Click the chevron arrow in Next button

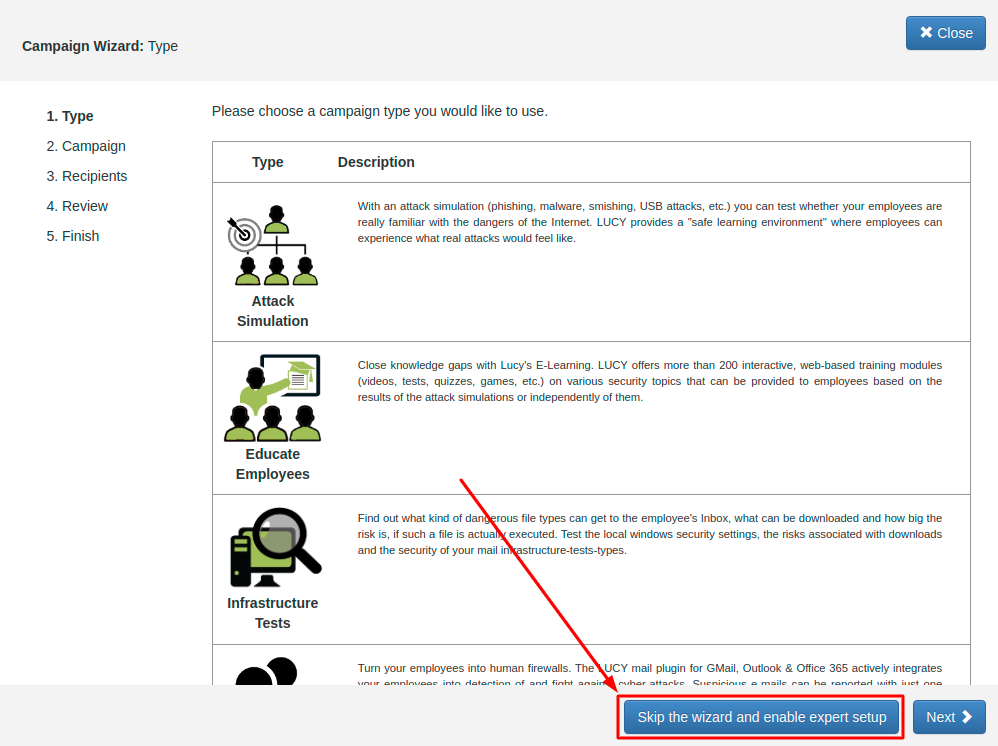tap(967, 717)
